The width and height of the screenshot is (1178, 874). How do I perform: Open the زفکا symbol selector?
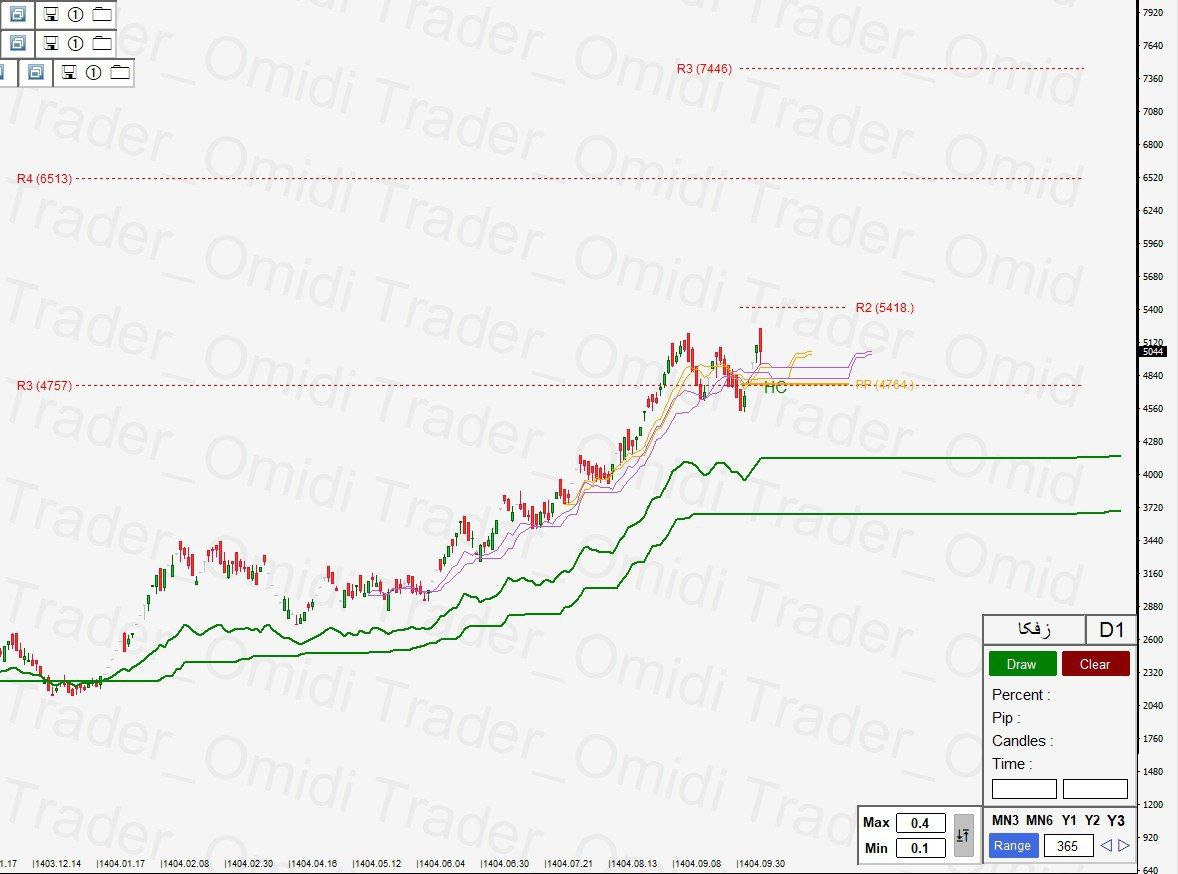1034,630
